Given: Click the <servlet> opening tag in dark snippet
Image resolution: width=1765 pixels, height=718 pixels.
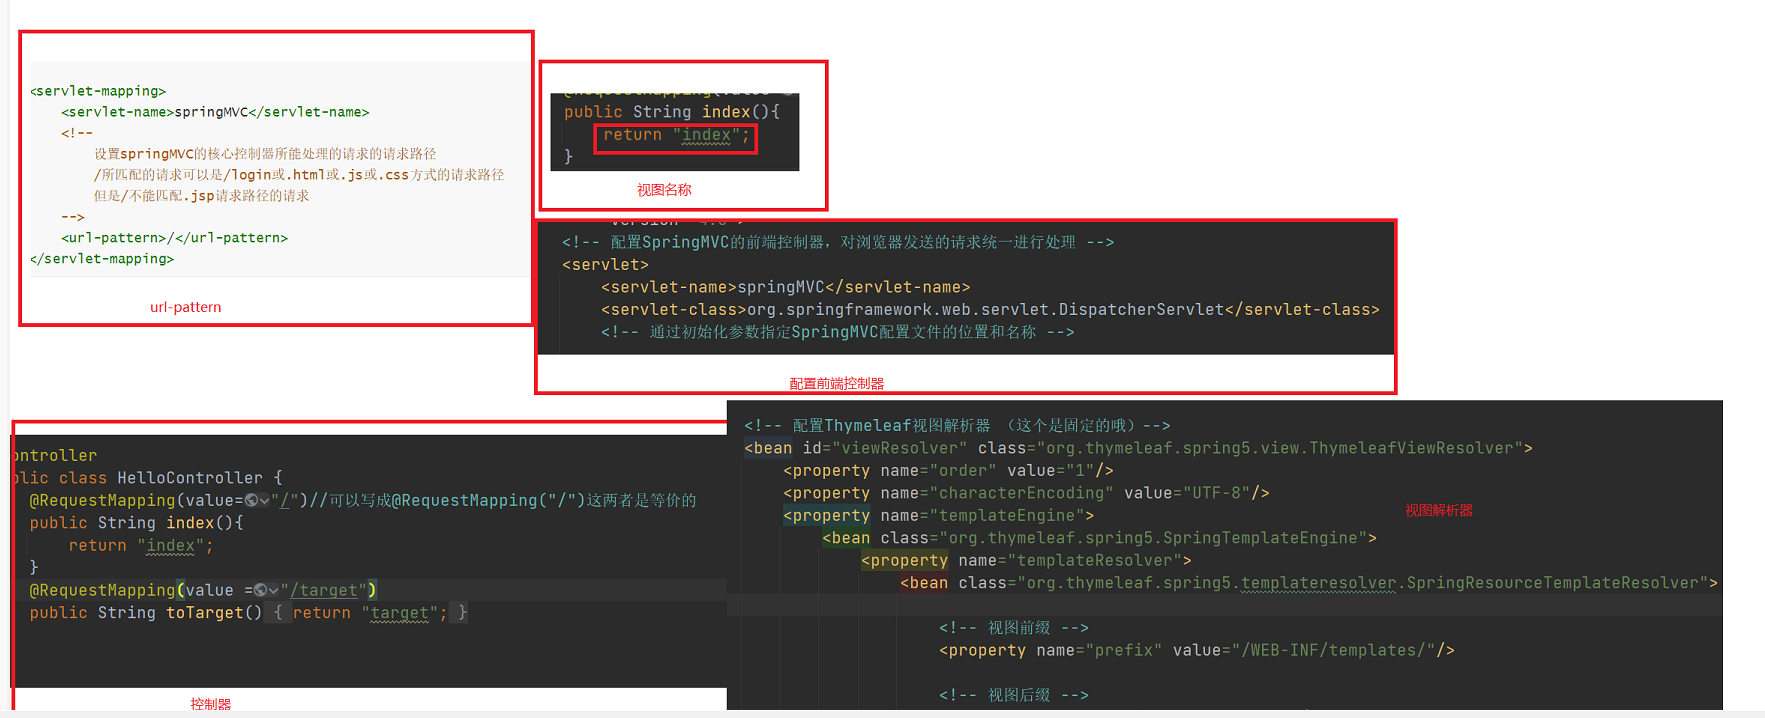Looking at the screenshot, I should (605, 265).
